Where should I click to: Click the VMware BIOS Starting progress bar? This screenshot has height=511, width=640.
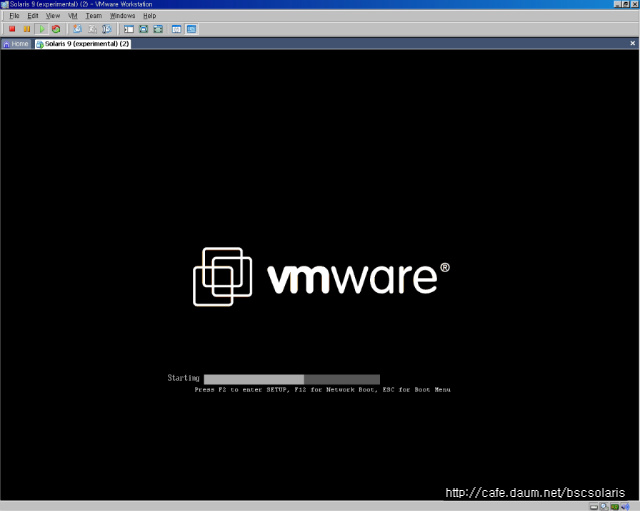(292, 379)
